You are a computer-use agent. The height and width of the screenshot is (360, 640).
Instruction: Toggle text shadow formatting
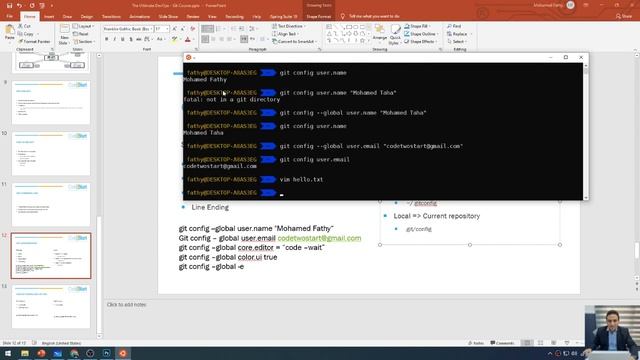click(131, 40)
